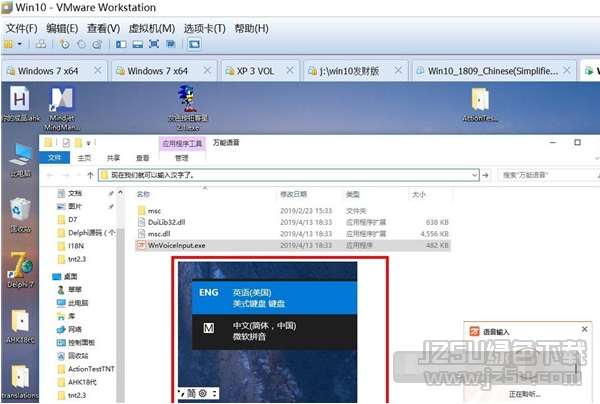The image size is (600, 404).
Task: Click the revert to snapshot icon
Action: coord(81,44)
